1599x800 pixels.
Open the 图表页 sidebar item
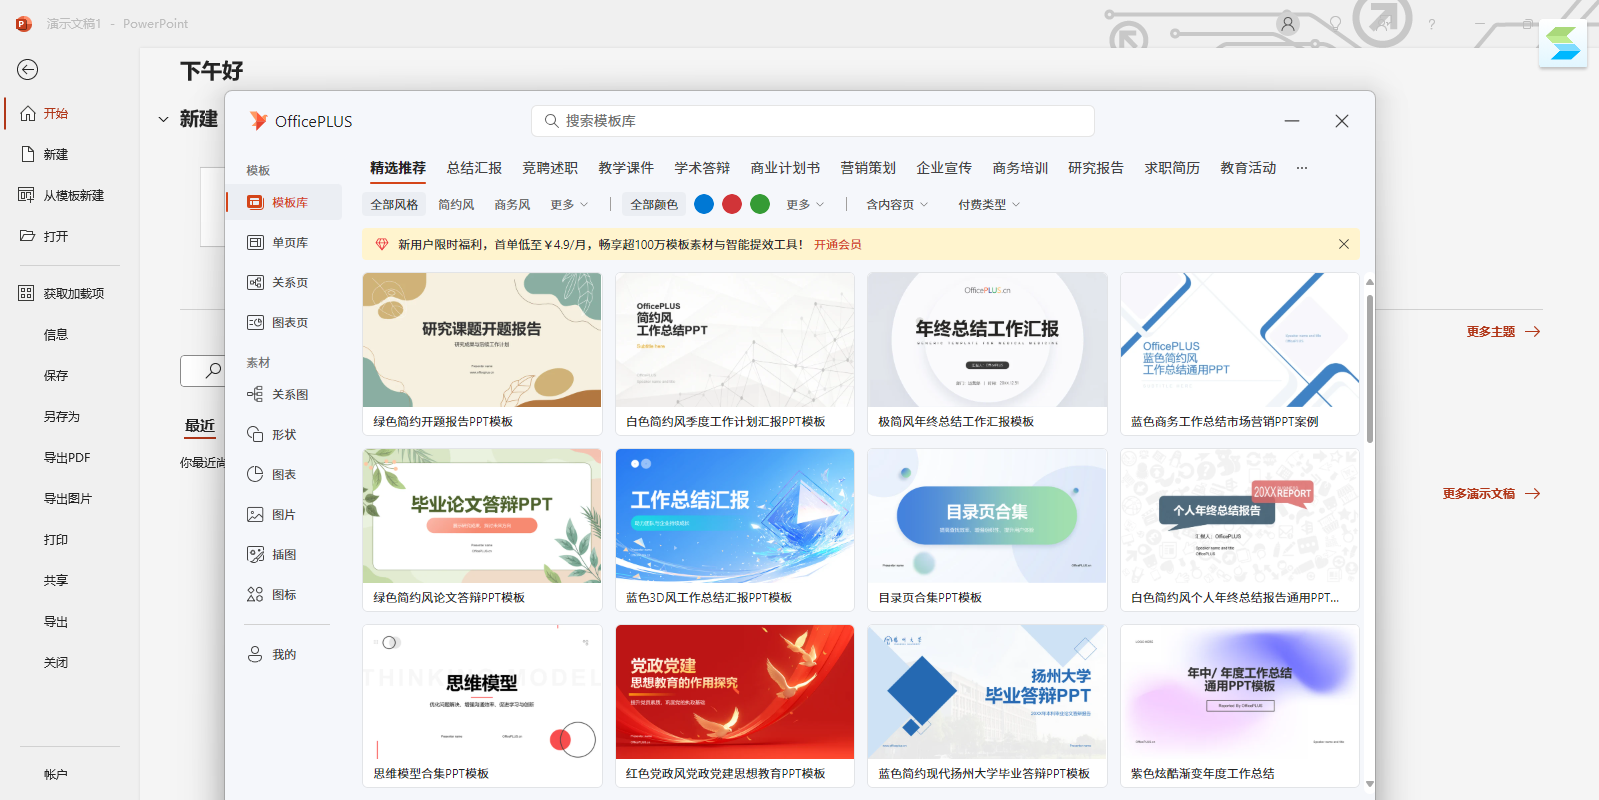[x=289, y=323]
